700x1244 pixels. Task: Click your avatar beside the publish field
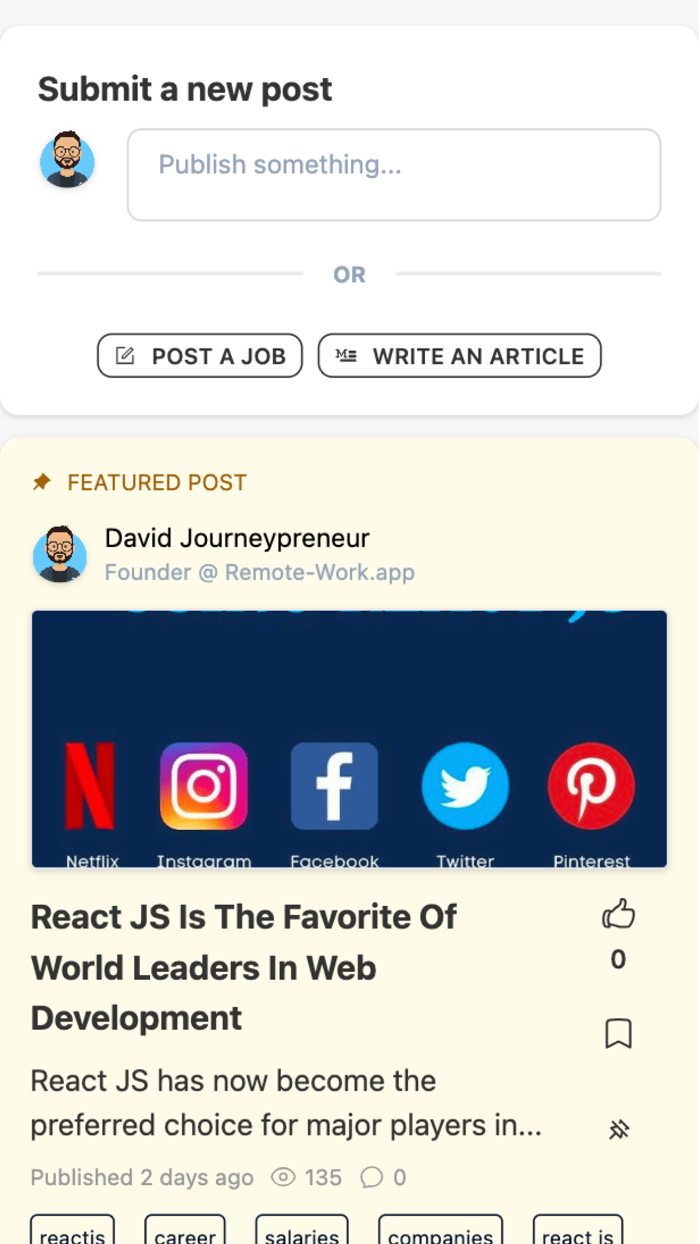click(x=66, y=161)
